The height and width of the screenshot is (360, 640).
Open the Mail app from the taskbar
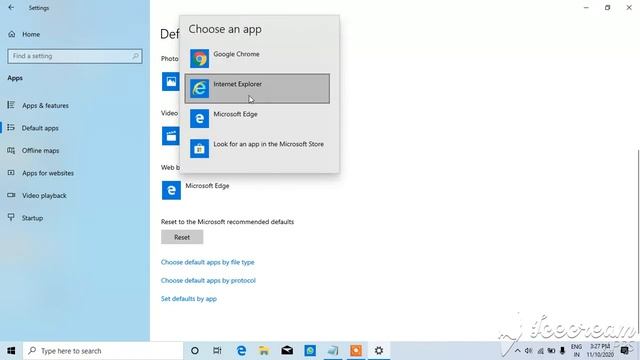pyautogui.click(x=287, y=351)
